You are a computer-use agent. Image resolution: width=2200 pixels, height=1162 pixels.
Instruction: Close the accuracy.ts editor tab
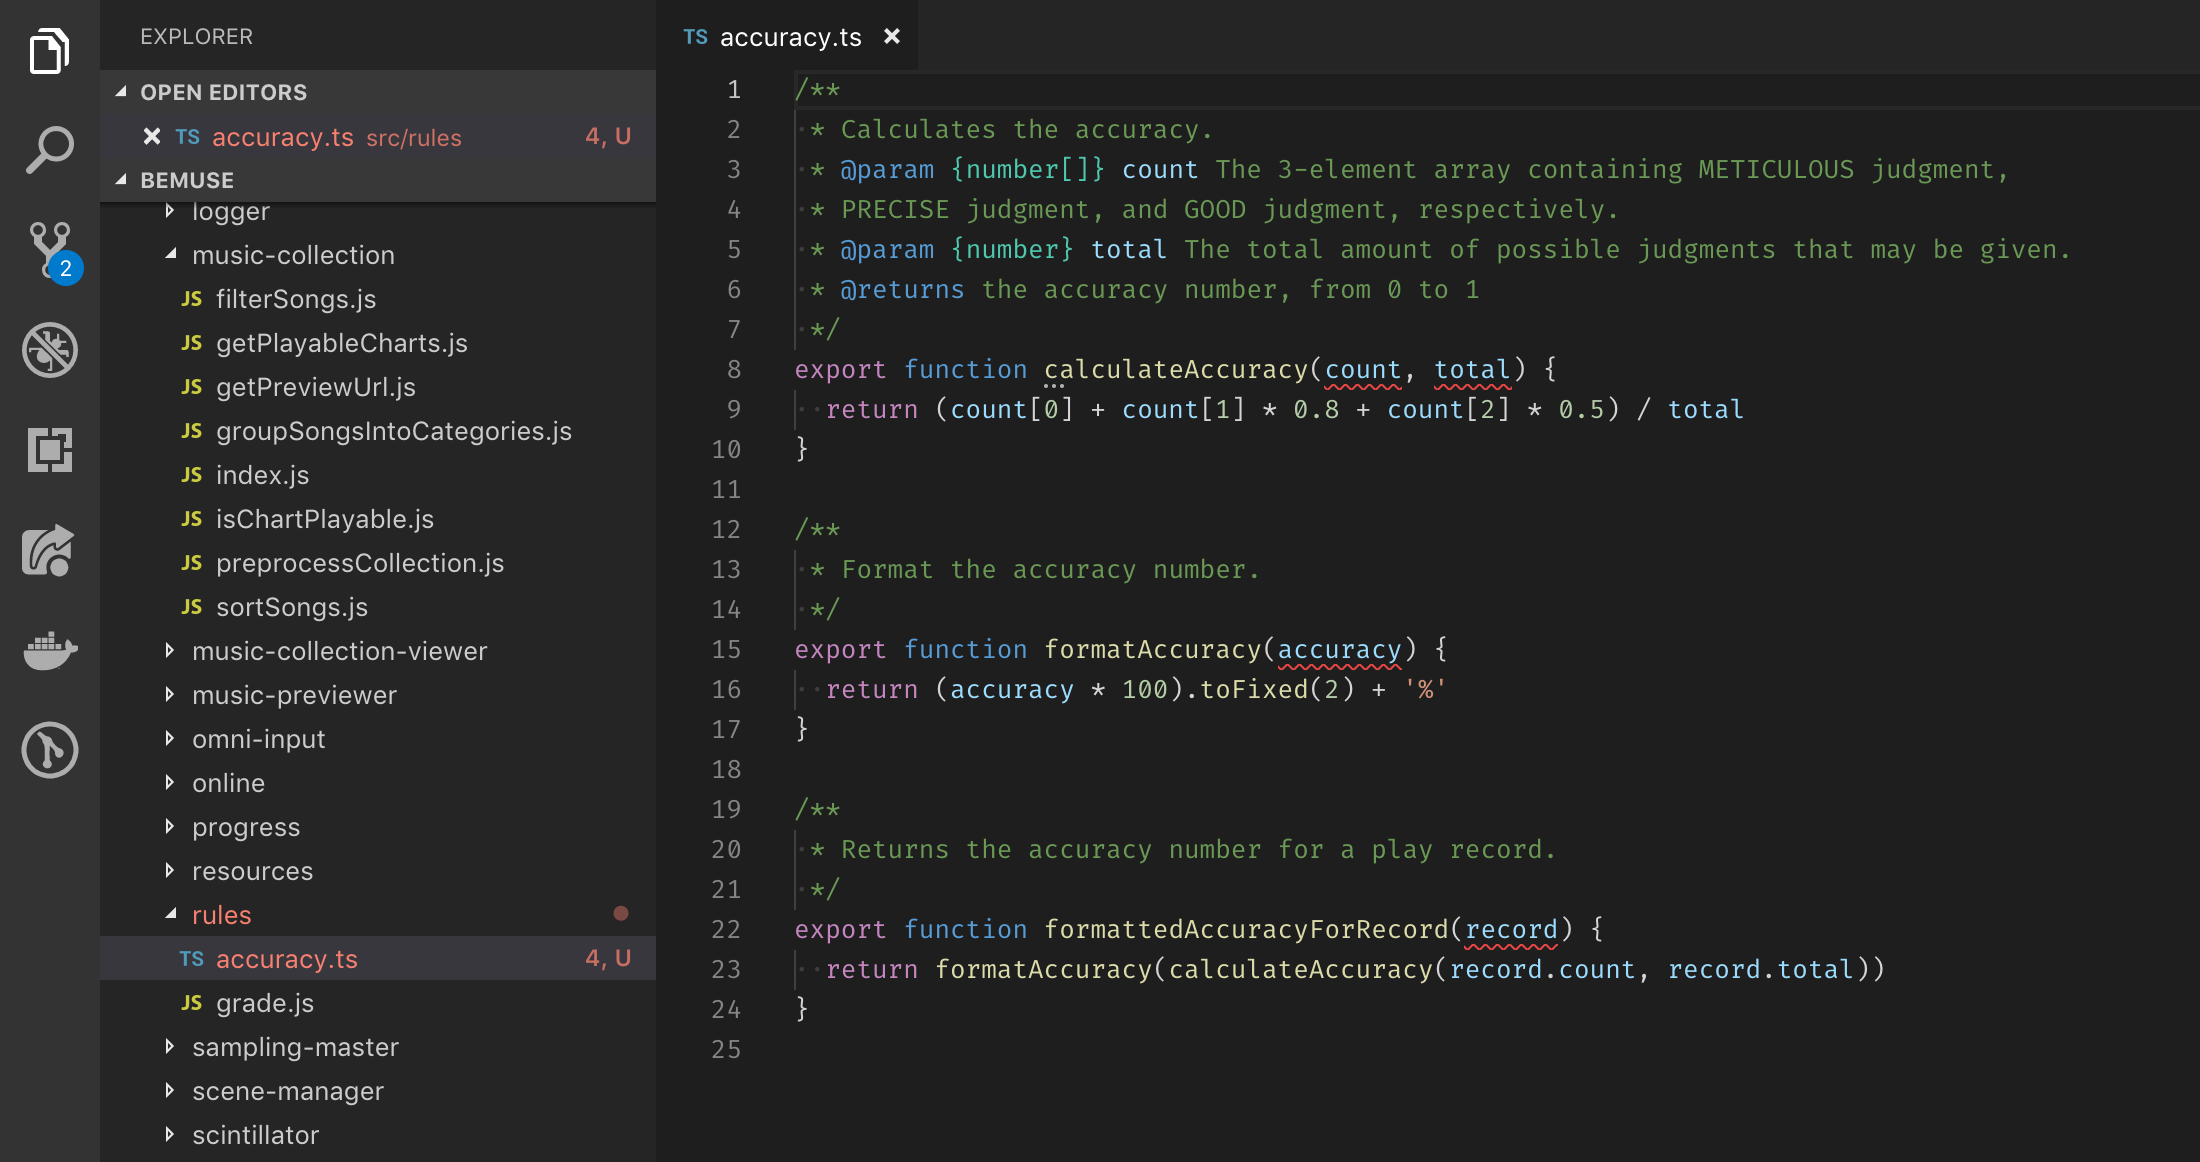point(892,37)
